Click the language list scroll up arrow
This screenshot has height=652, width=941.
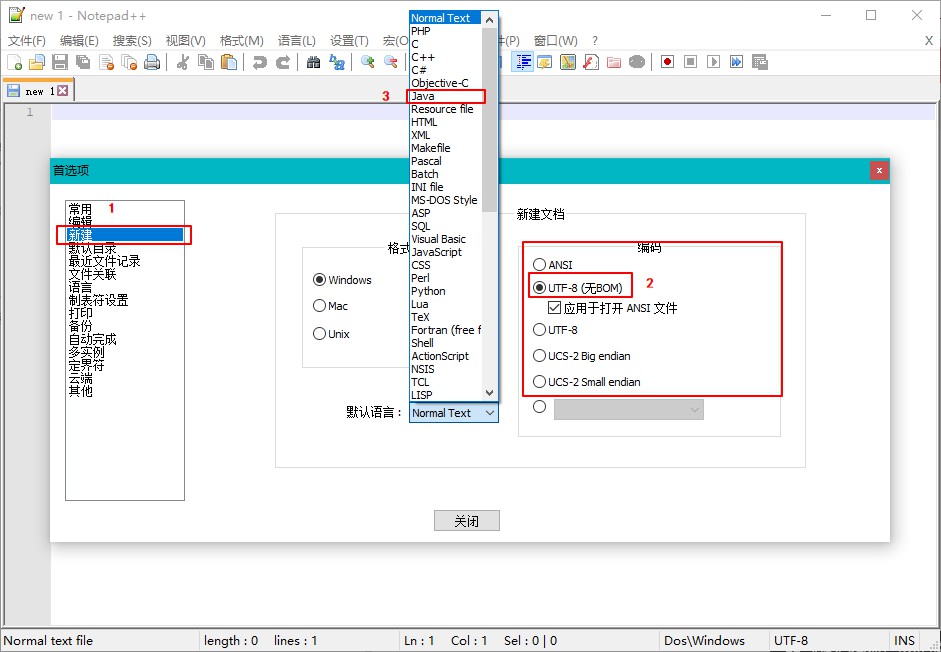click(490, 19)
